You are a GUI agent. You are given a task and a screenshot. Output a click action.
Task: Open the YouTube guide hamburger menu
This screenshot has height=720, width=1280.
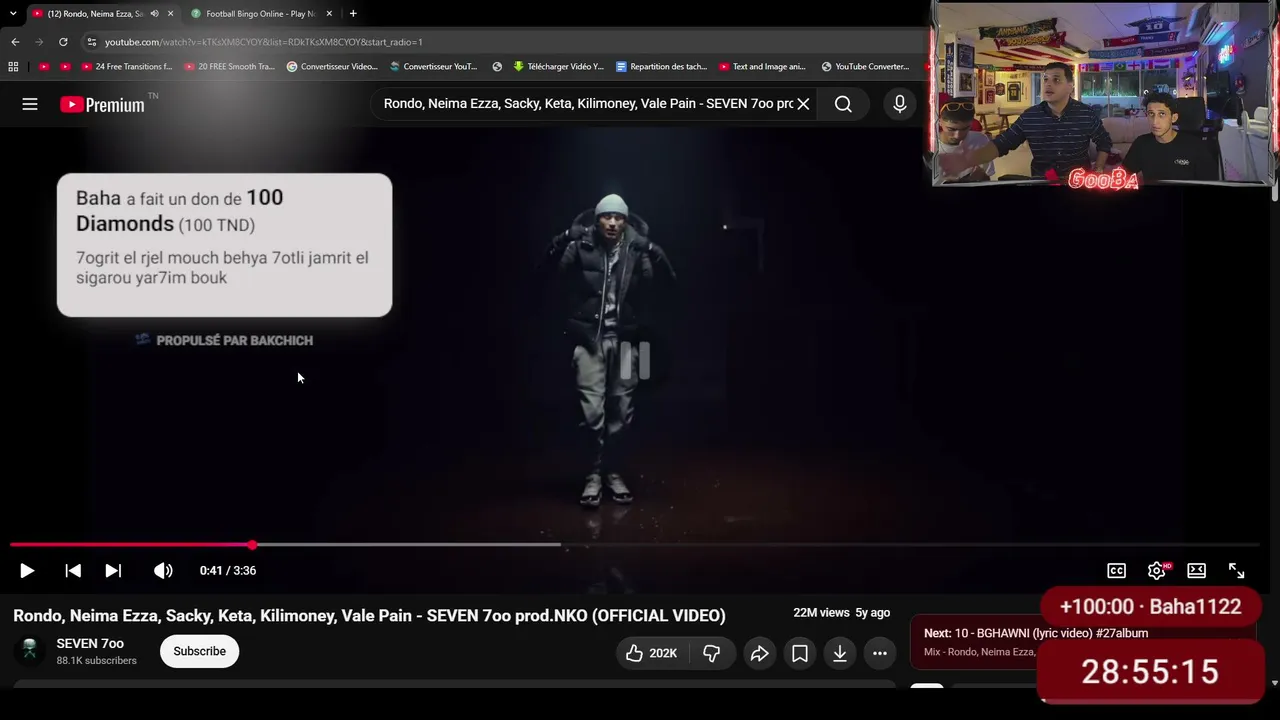(30, 104)
